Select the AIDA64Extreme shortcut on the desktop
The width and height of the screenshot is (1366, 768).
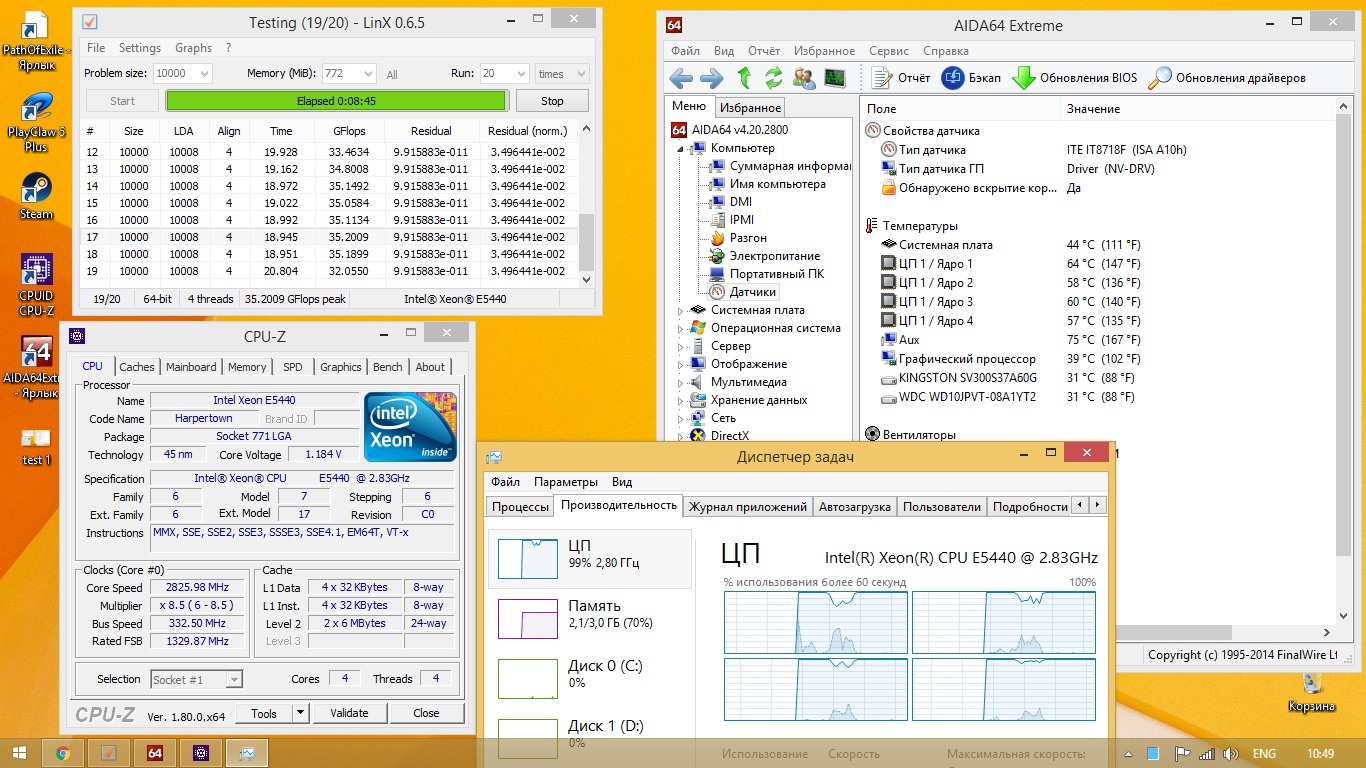coord(36,366)
